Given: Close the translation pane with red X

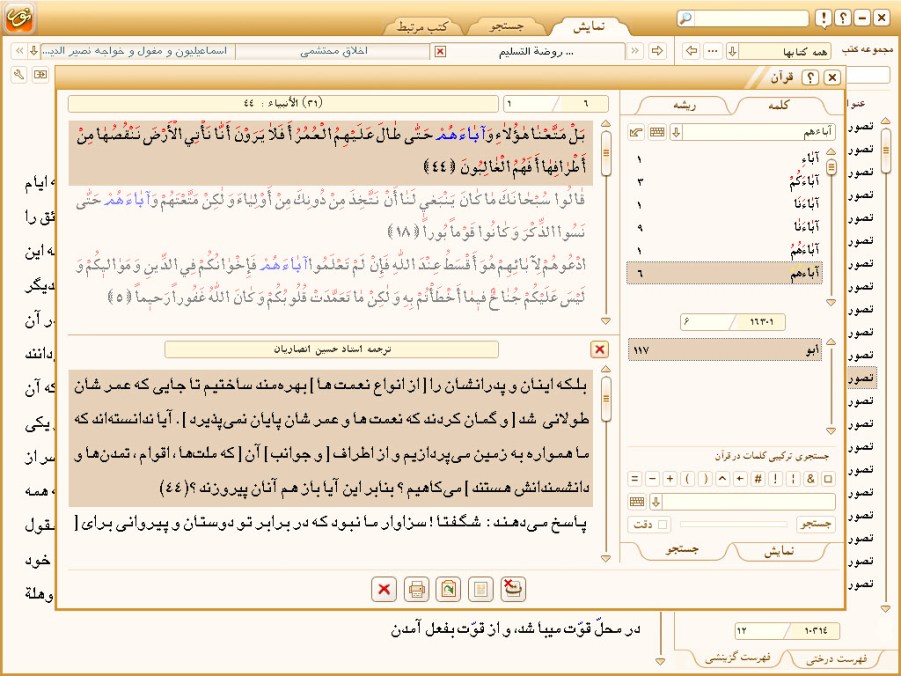Looking at the screenshot, I should pos(599,349).
